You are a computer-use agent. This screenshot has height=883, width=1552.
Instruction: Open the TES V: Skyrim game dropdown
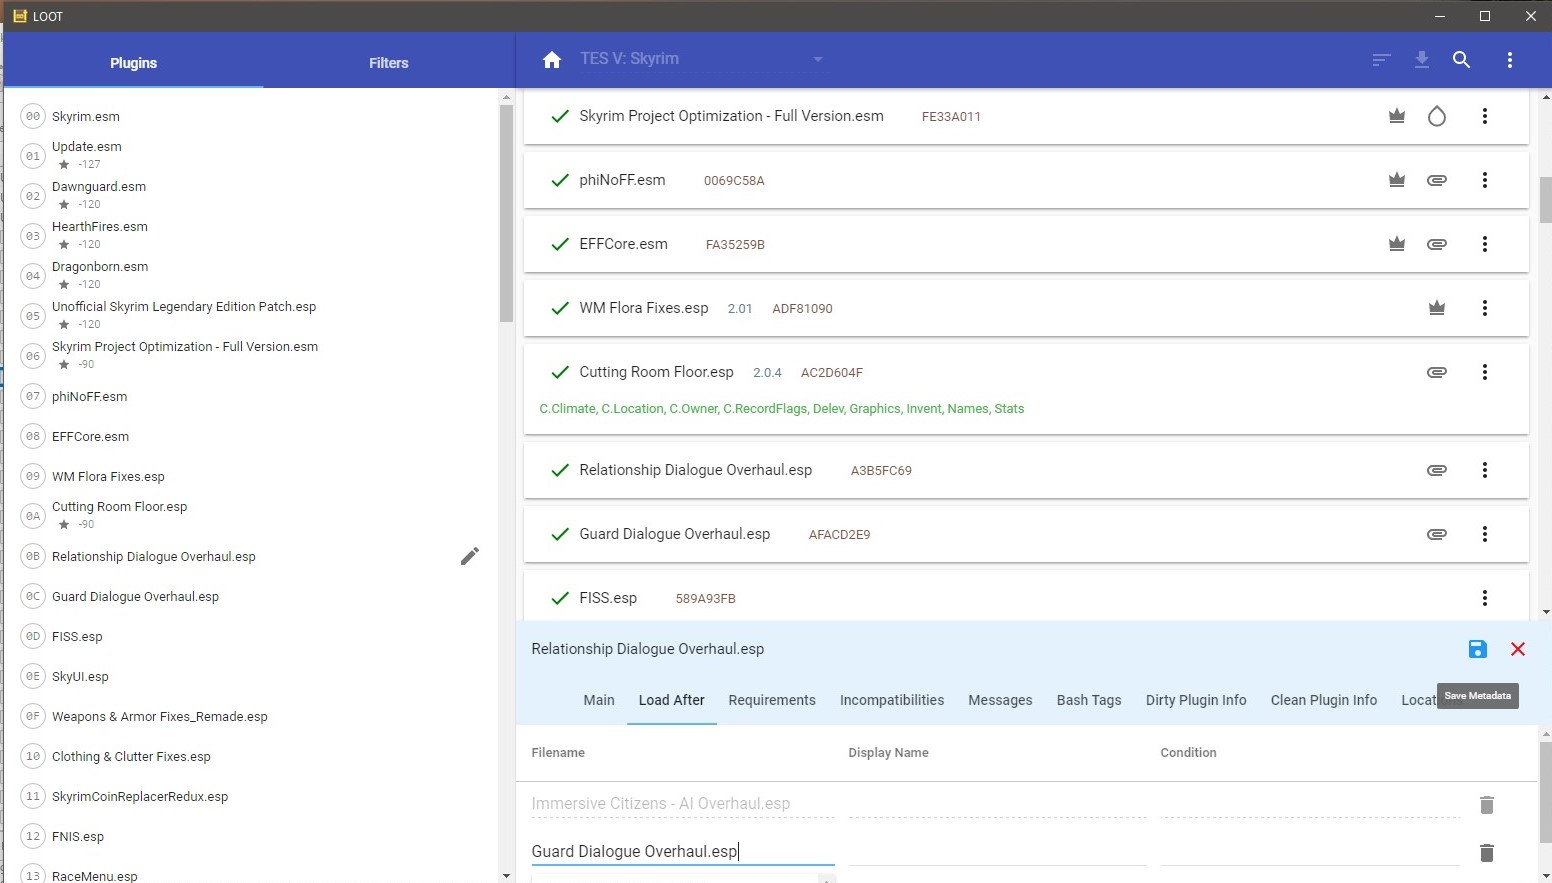817,59
